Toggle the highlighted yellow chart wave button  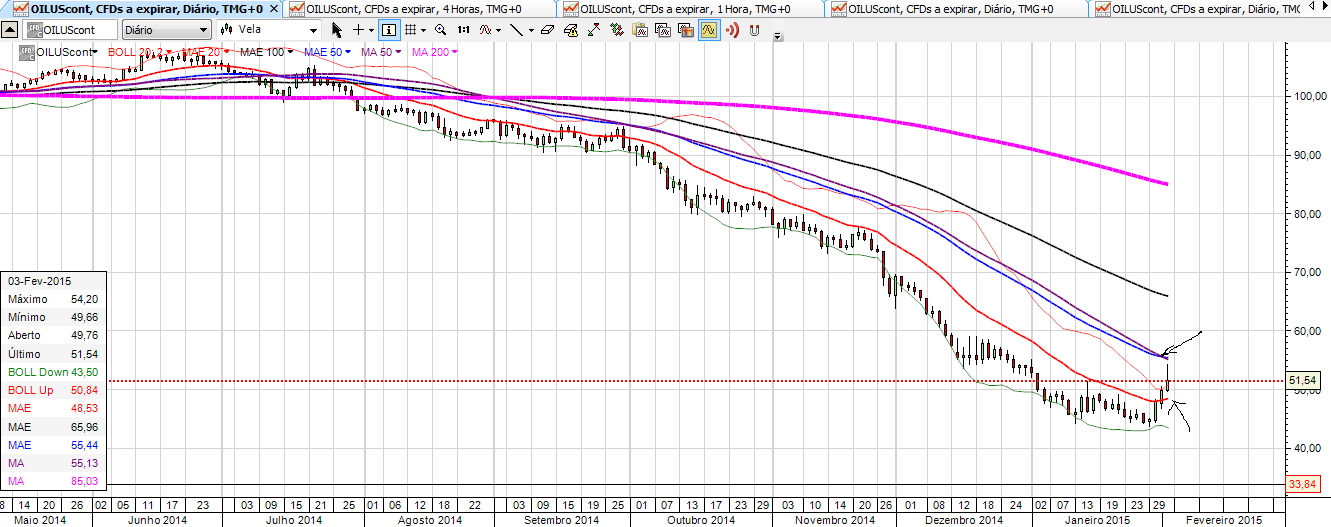[x=708, y=30]
